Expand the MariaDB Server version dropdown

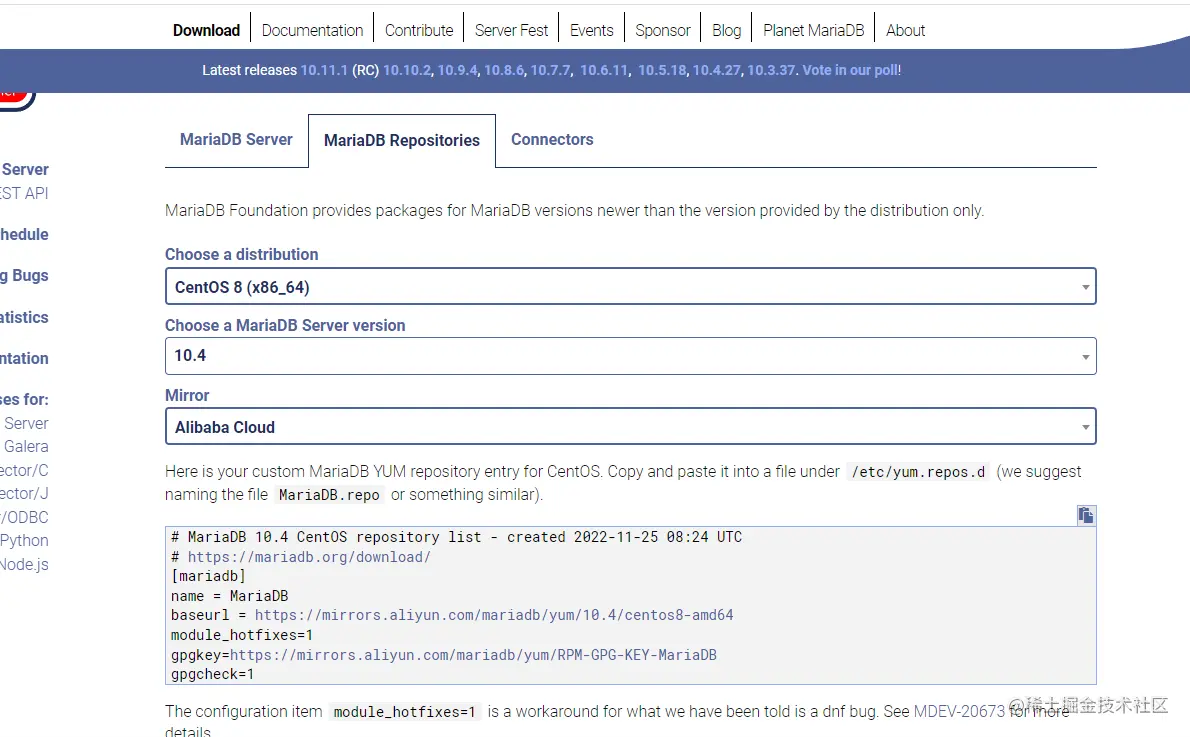pos(631,356)
